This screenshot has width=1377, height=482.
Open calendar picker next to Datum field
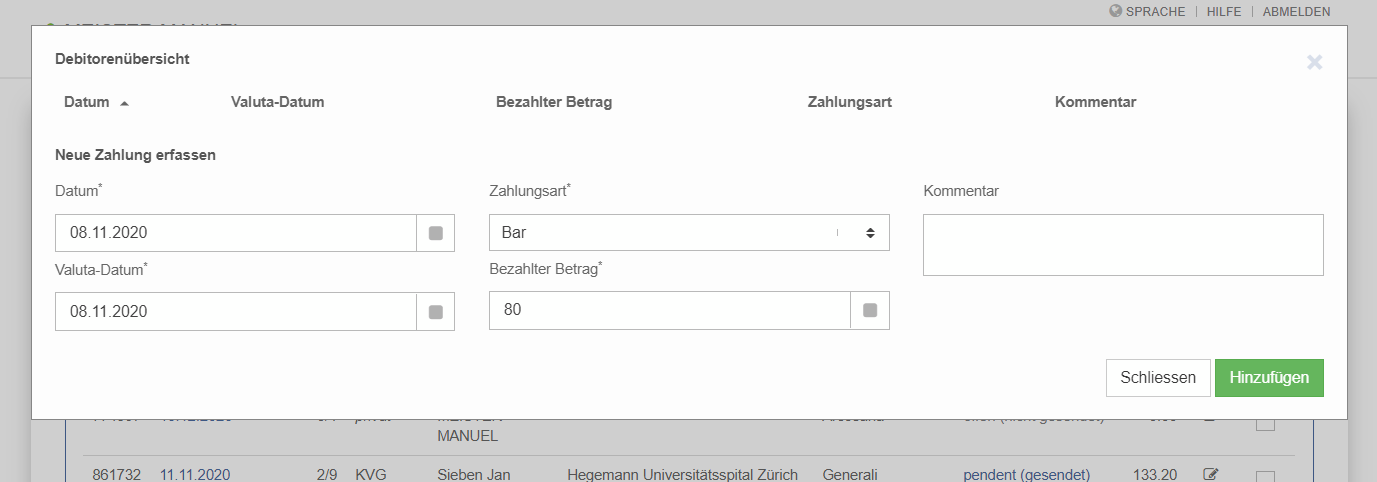[x=435, y=233]
